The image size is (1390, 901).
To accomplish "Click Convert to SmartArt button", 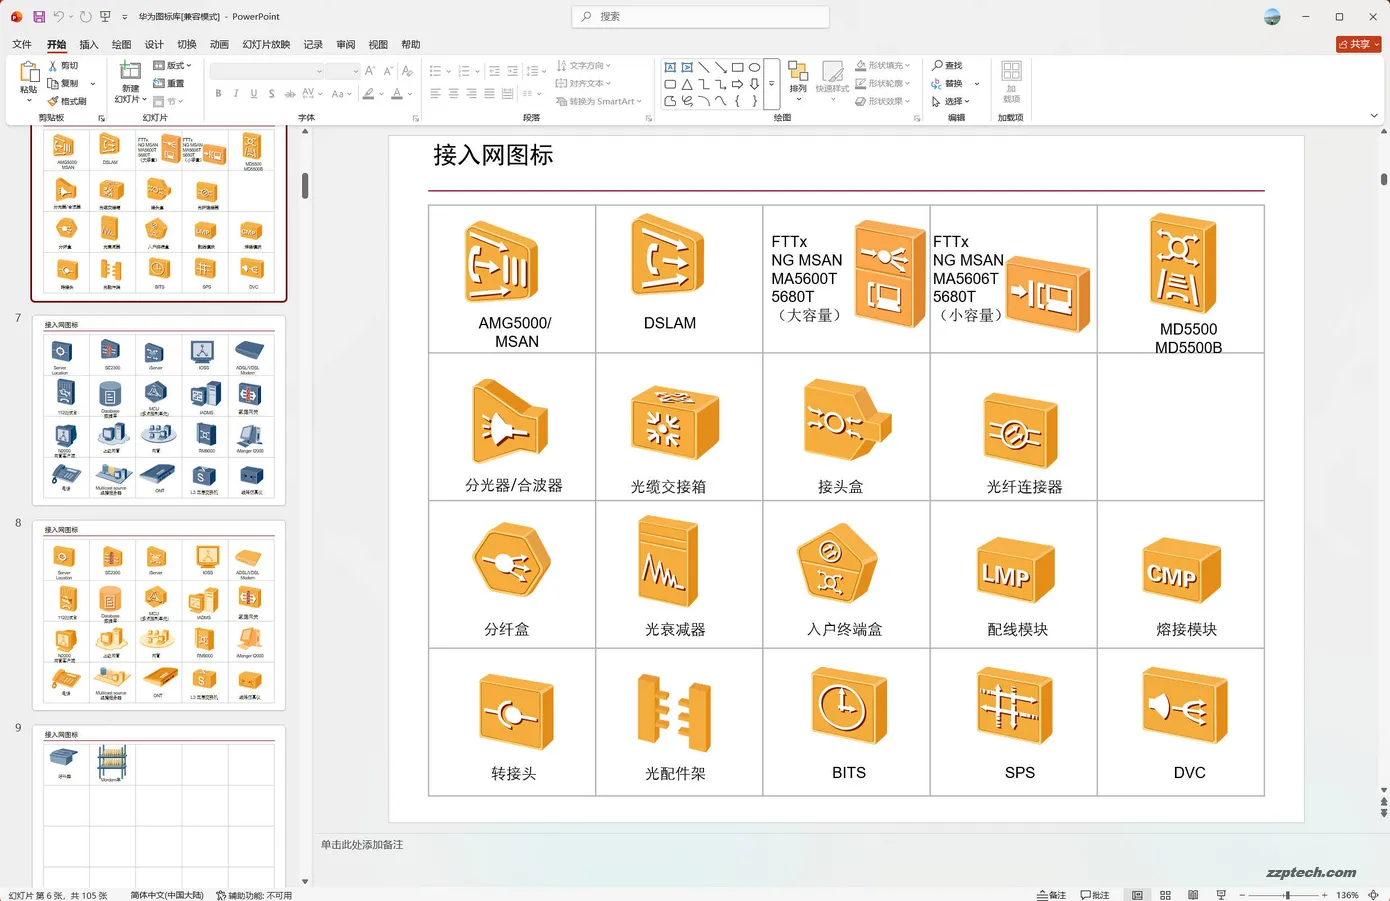I will [599, 101].
